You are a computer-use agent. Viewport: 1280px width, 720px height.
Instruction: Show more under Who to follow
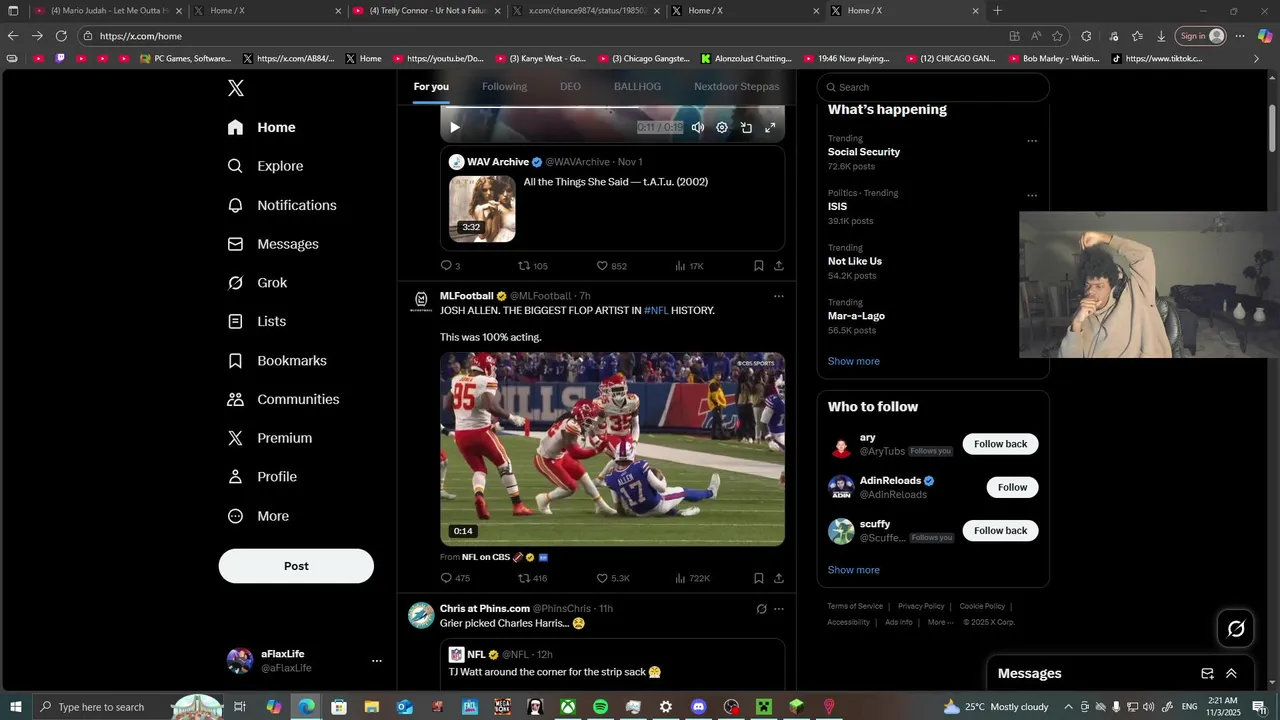[853, 570]
